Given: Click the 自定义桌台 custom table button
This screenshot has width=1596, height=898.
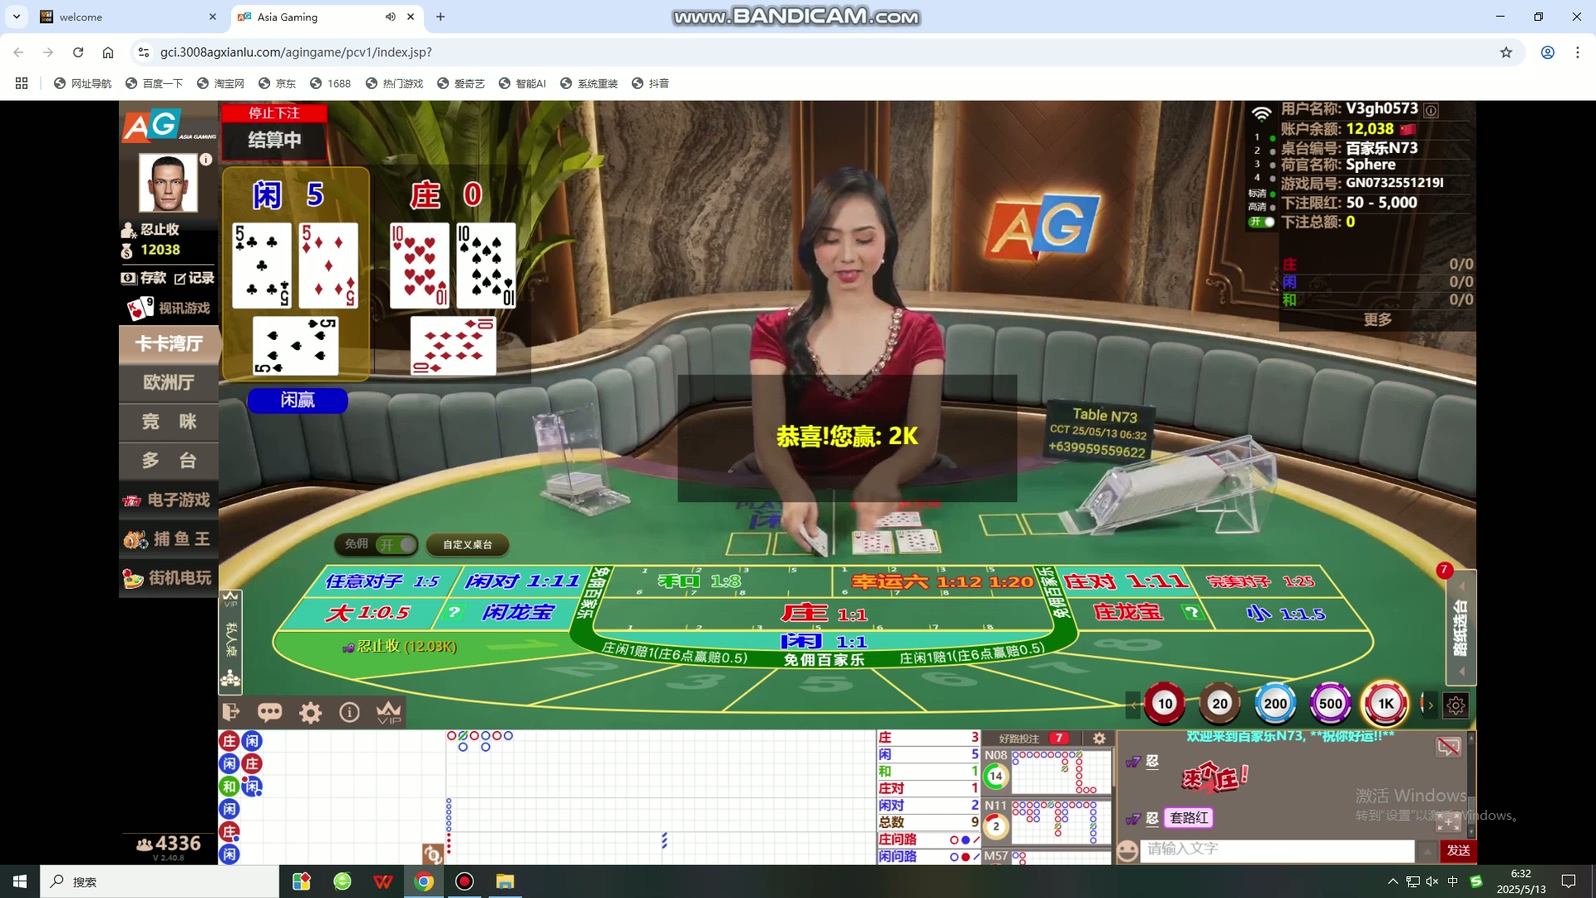Looking at the screenshot, I should (467, 544).
